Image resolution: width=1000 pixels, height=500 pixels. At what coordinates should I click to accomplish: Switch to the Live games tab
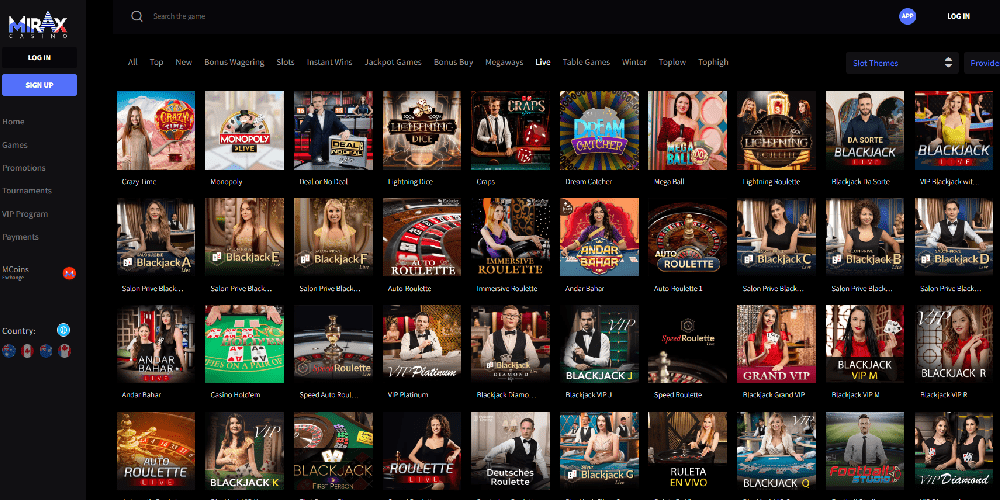tap(543, 62)
